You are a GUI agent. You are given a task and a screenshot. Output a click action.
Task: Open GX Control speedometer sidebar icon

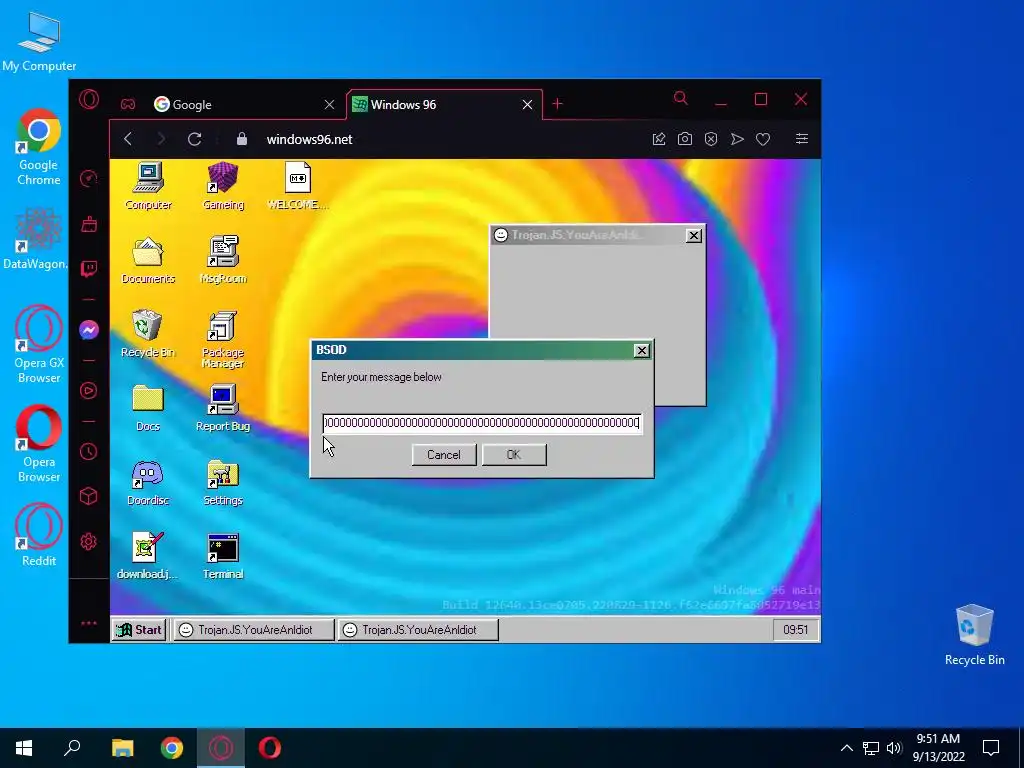coord(89,178)
